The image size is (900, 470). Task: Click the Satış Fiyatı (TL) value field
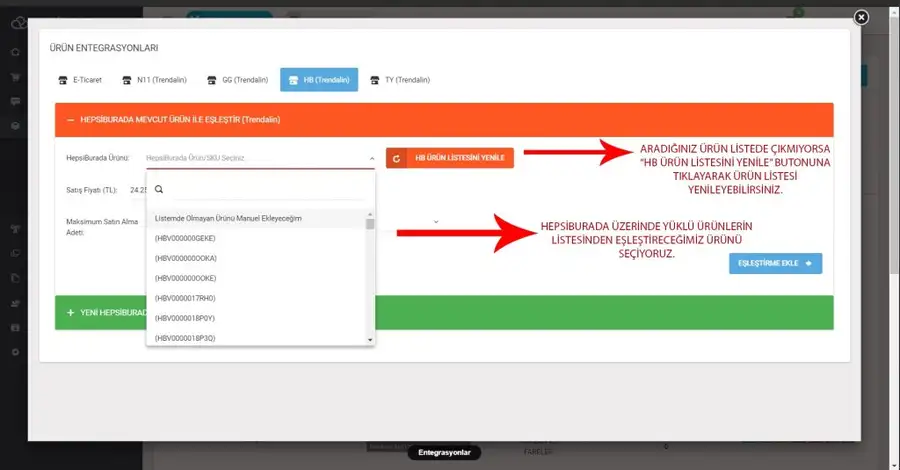click(x=138, y=190)
